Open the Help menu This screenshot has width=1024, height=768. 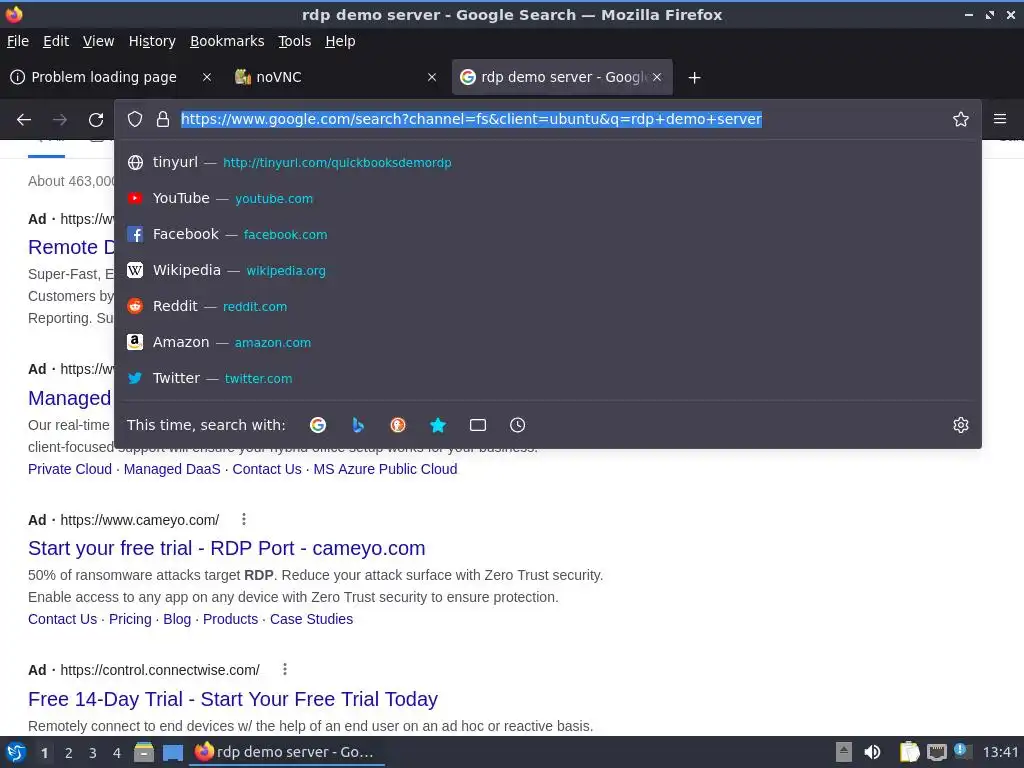pyautogui.click(x=340, y=41)
